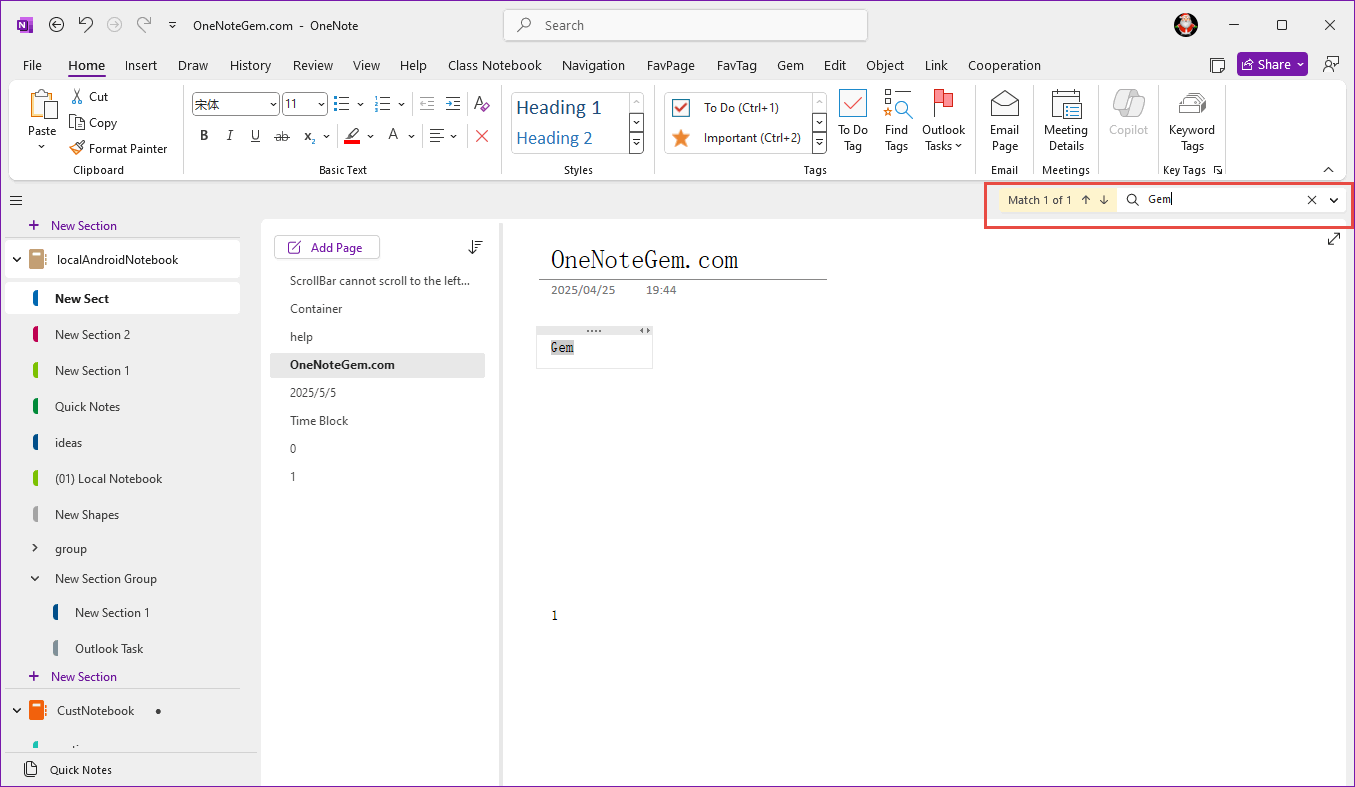Expand the Tags gallery

click(819, 144)
